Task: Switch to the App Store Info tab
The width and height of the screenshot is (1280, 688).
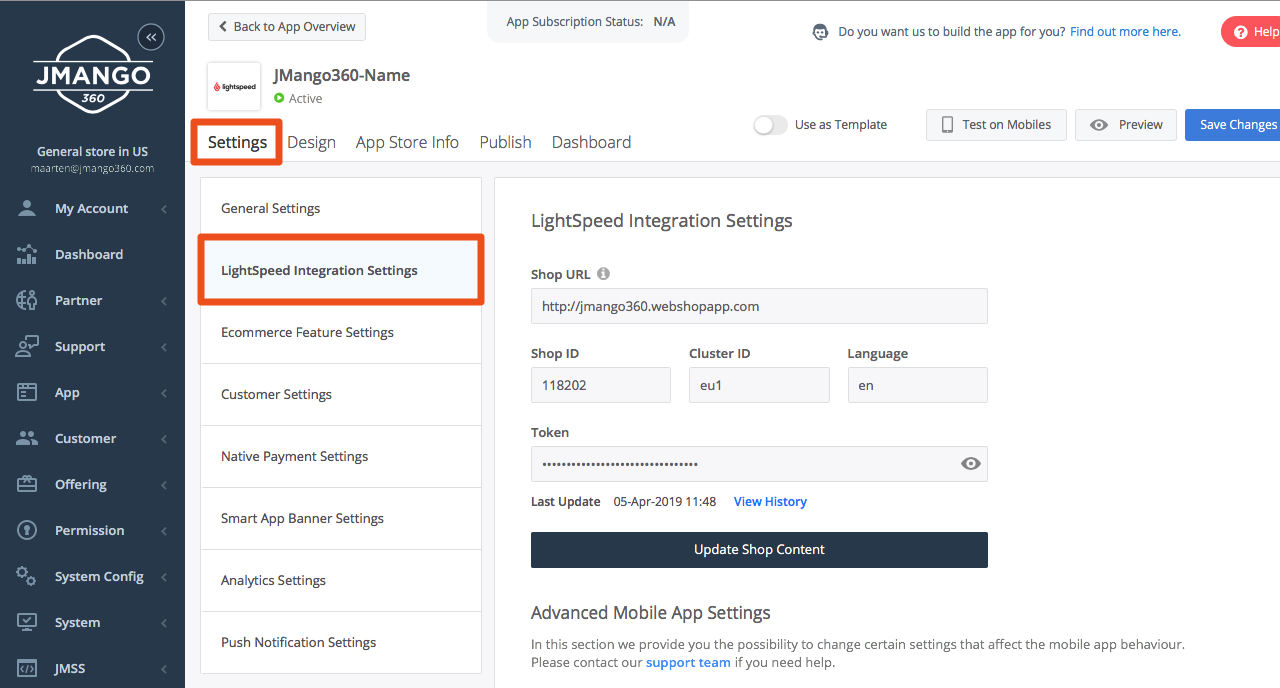Action: tap(407, 142)
